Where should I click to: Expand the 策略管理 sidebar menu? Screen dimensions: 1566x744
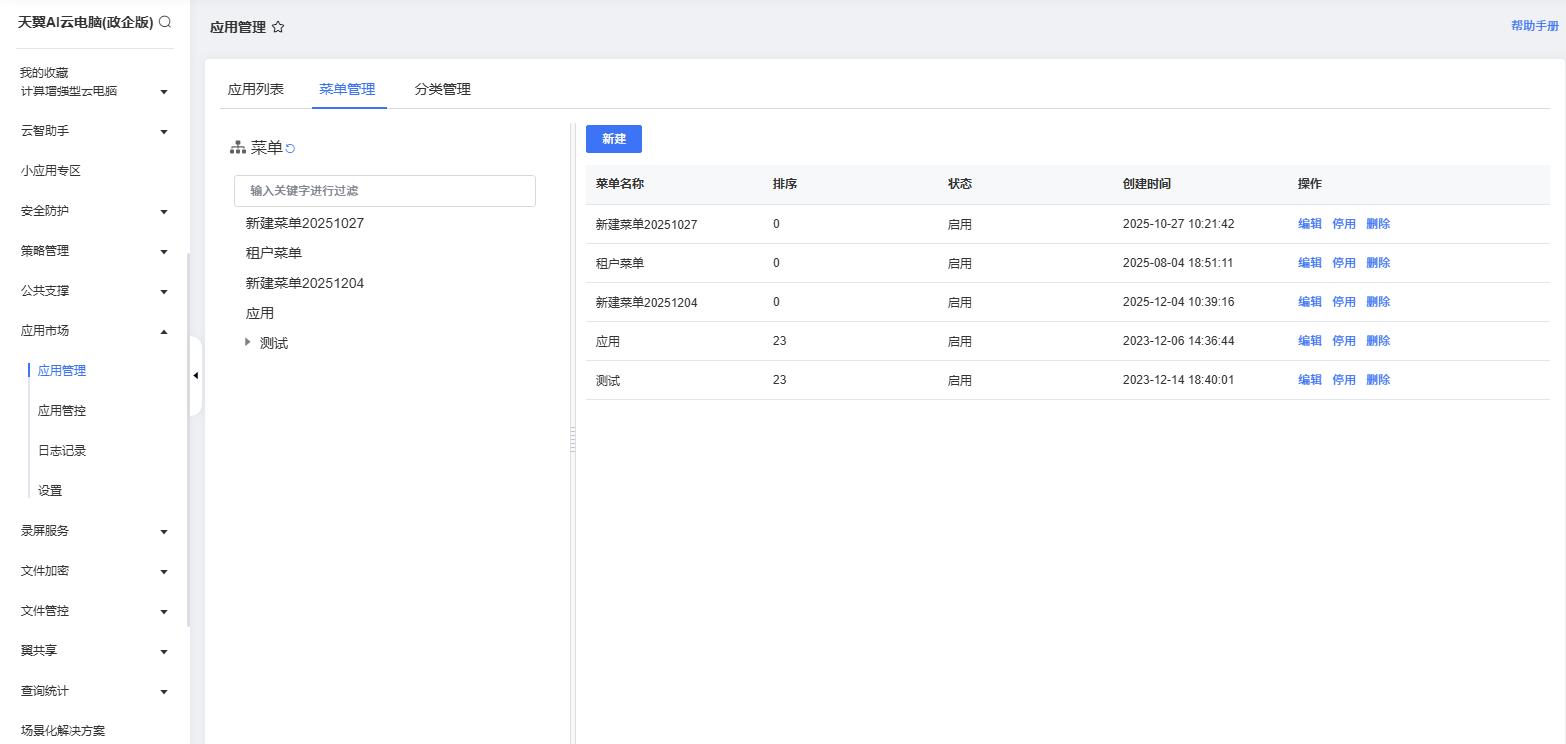[164, 252]
